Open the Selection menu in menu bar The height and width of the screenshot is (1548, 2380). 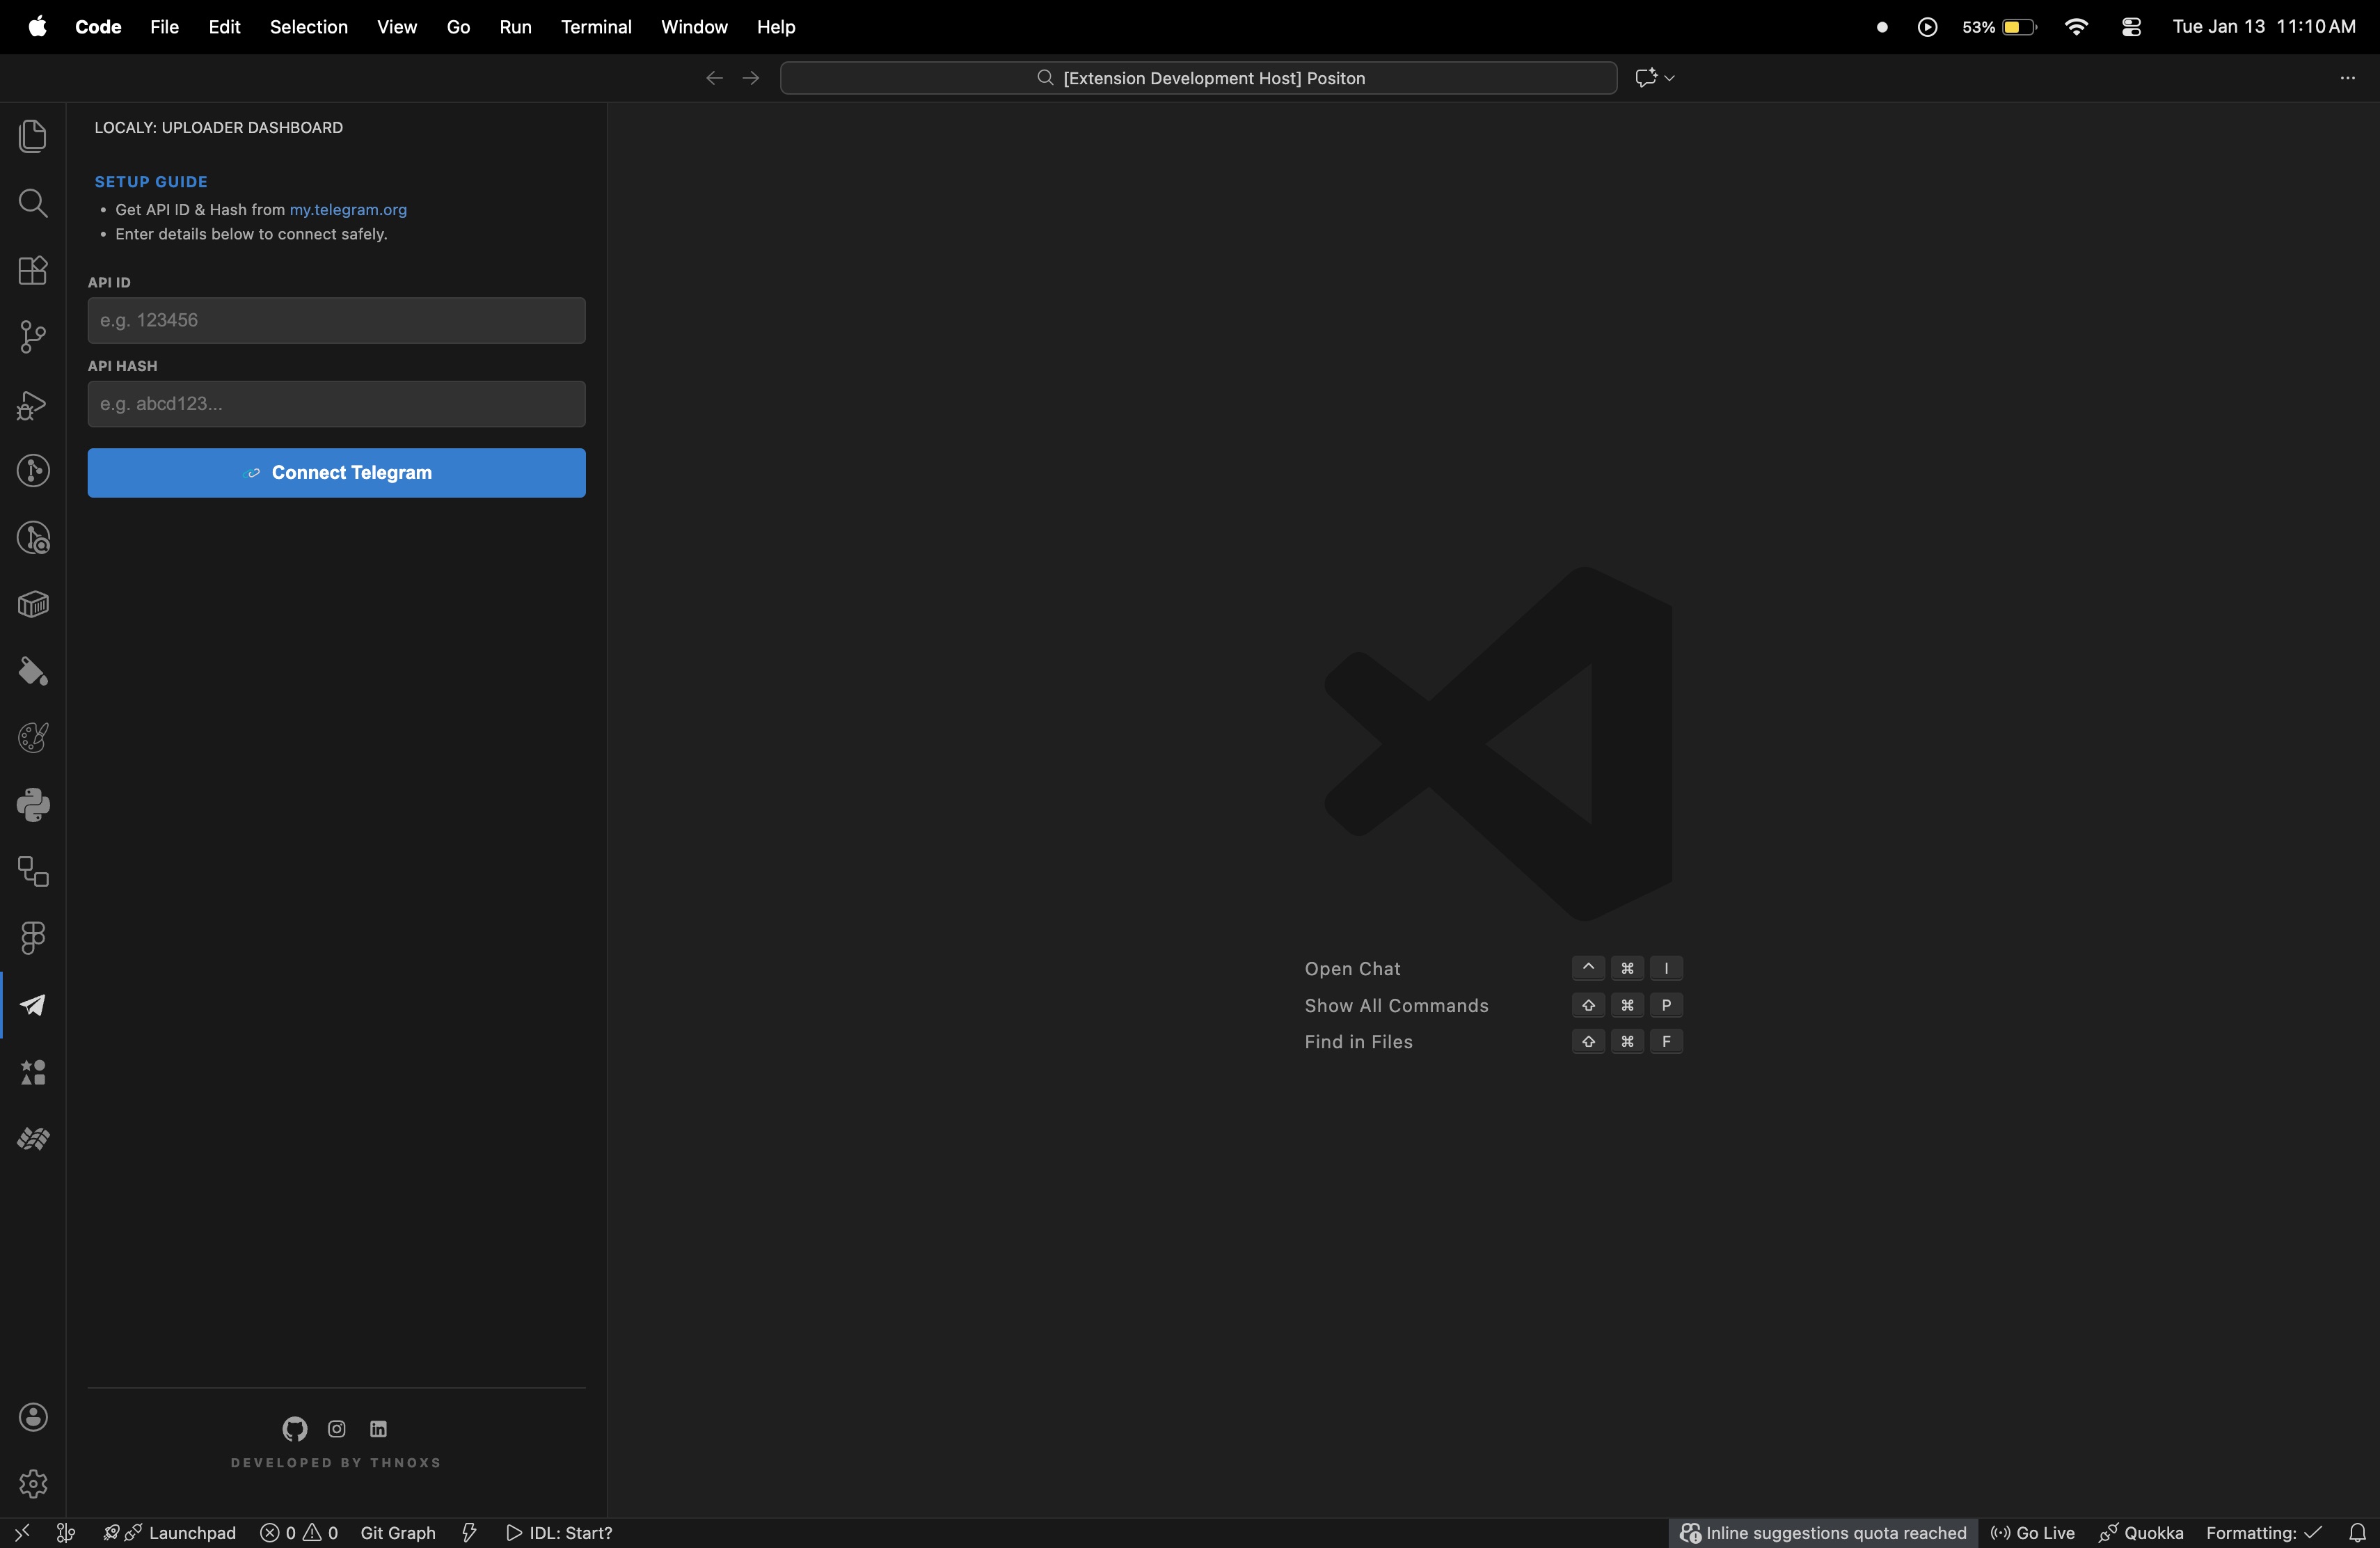pyautogui.click(x=308, y=27)
